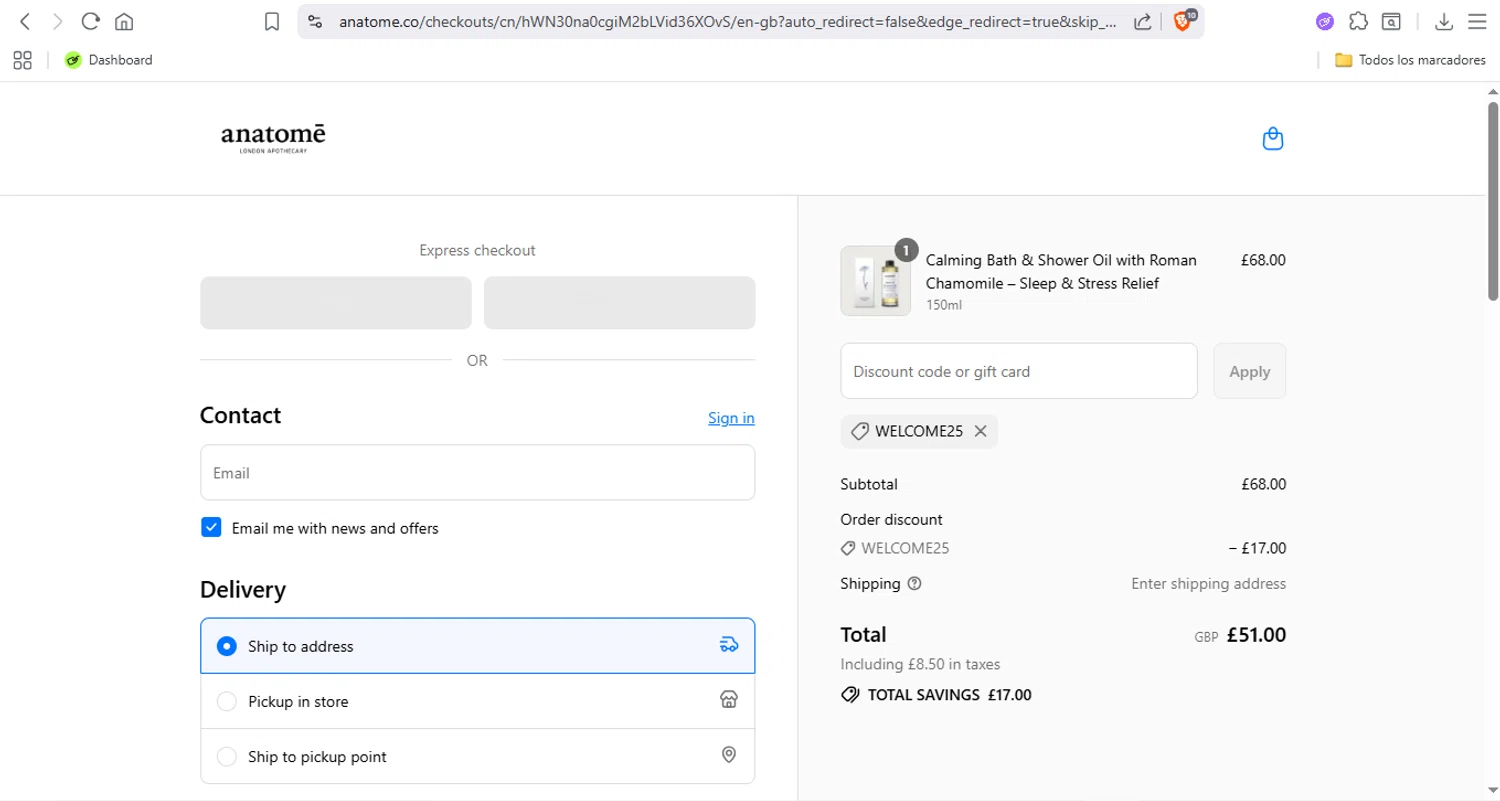Click the location pin icon for pickup point
The height and width of the screenshot is (801, 1500).
[x=729, y=755]
